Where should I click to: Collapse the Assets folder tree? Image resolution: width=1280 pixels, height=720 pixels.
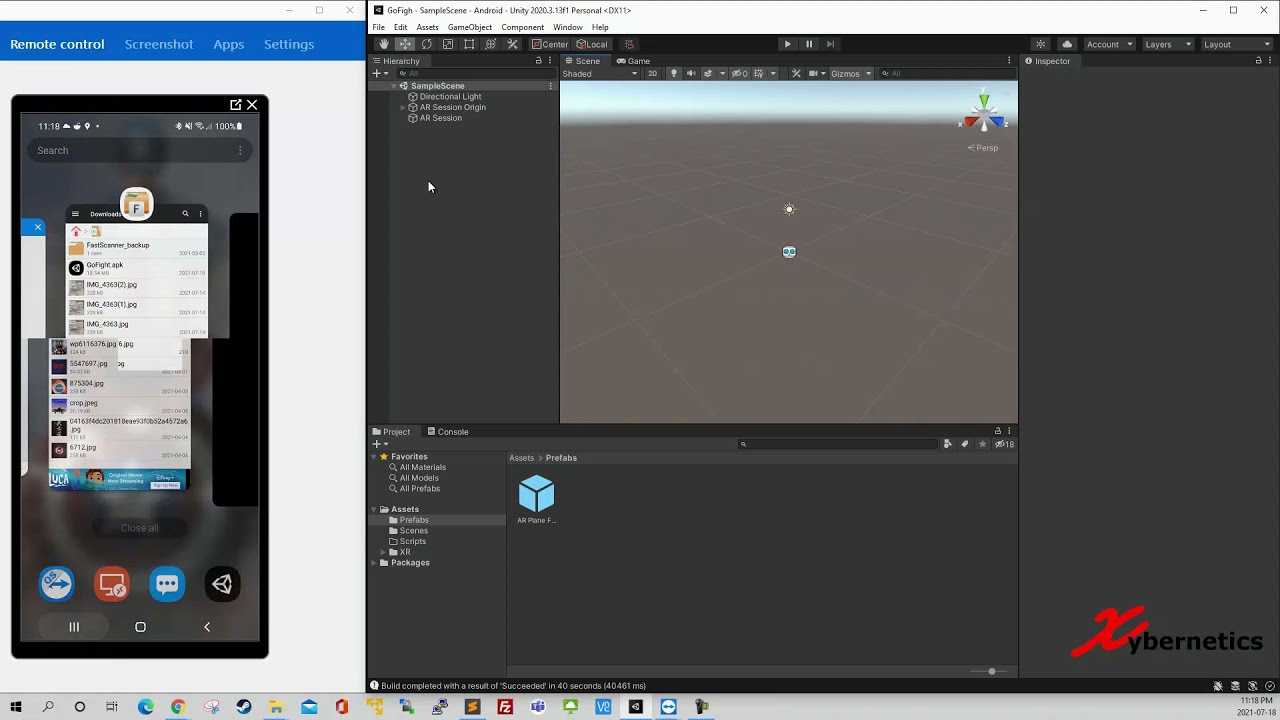pos(374,509)
